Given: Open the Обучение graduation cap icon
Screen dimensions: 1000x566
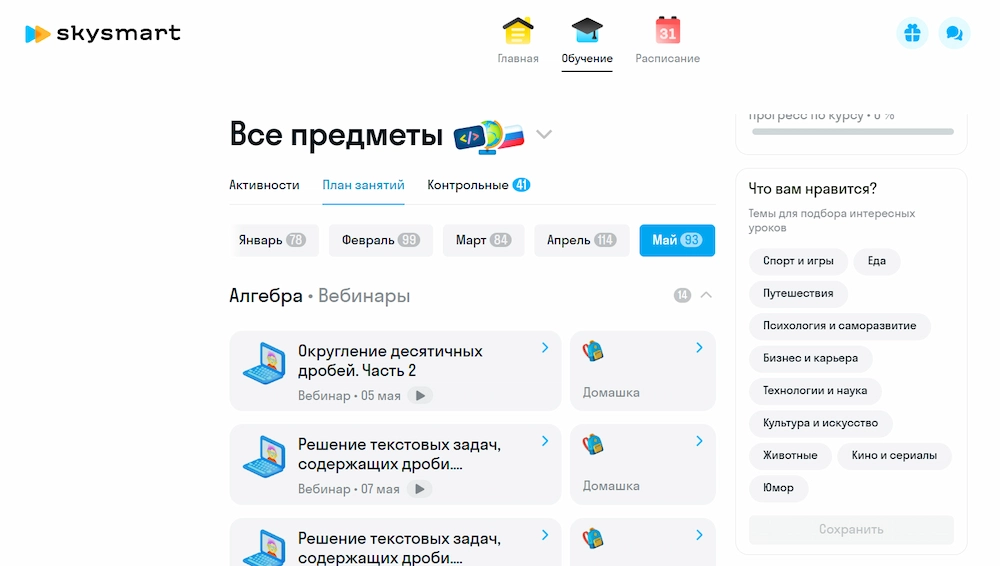Looking at the screenshot, I should (587, 31).
